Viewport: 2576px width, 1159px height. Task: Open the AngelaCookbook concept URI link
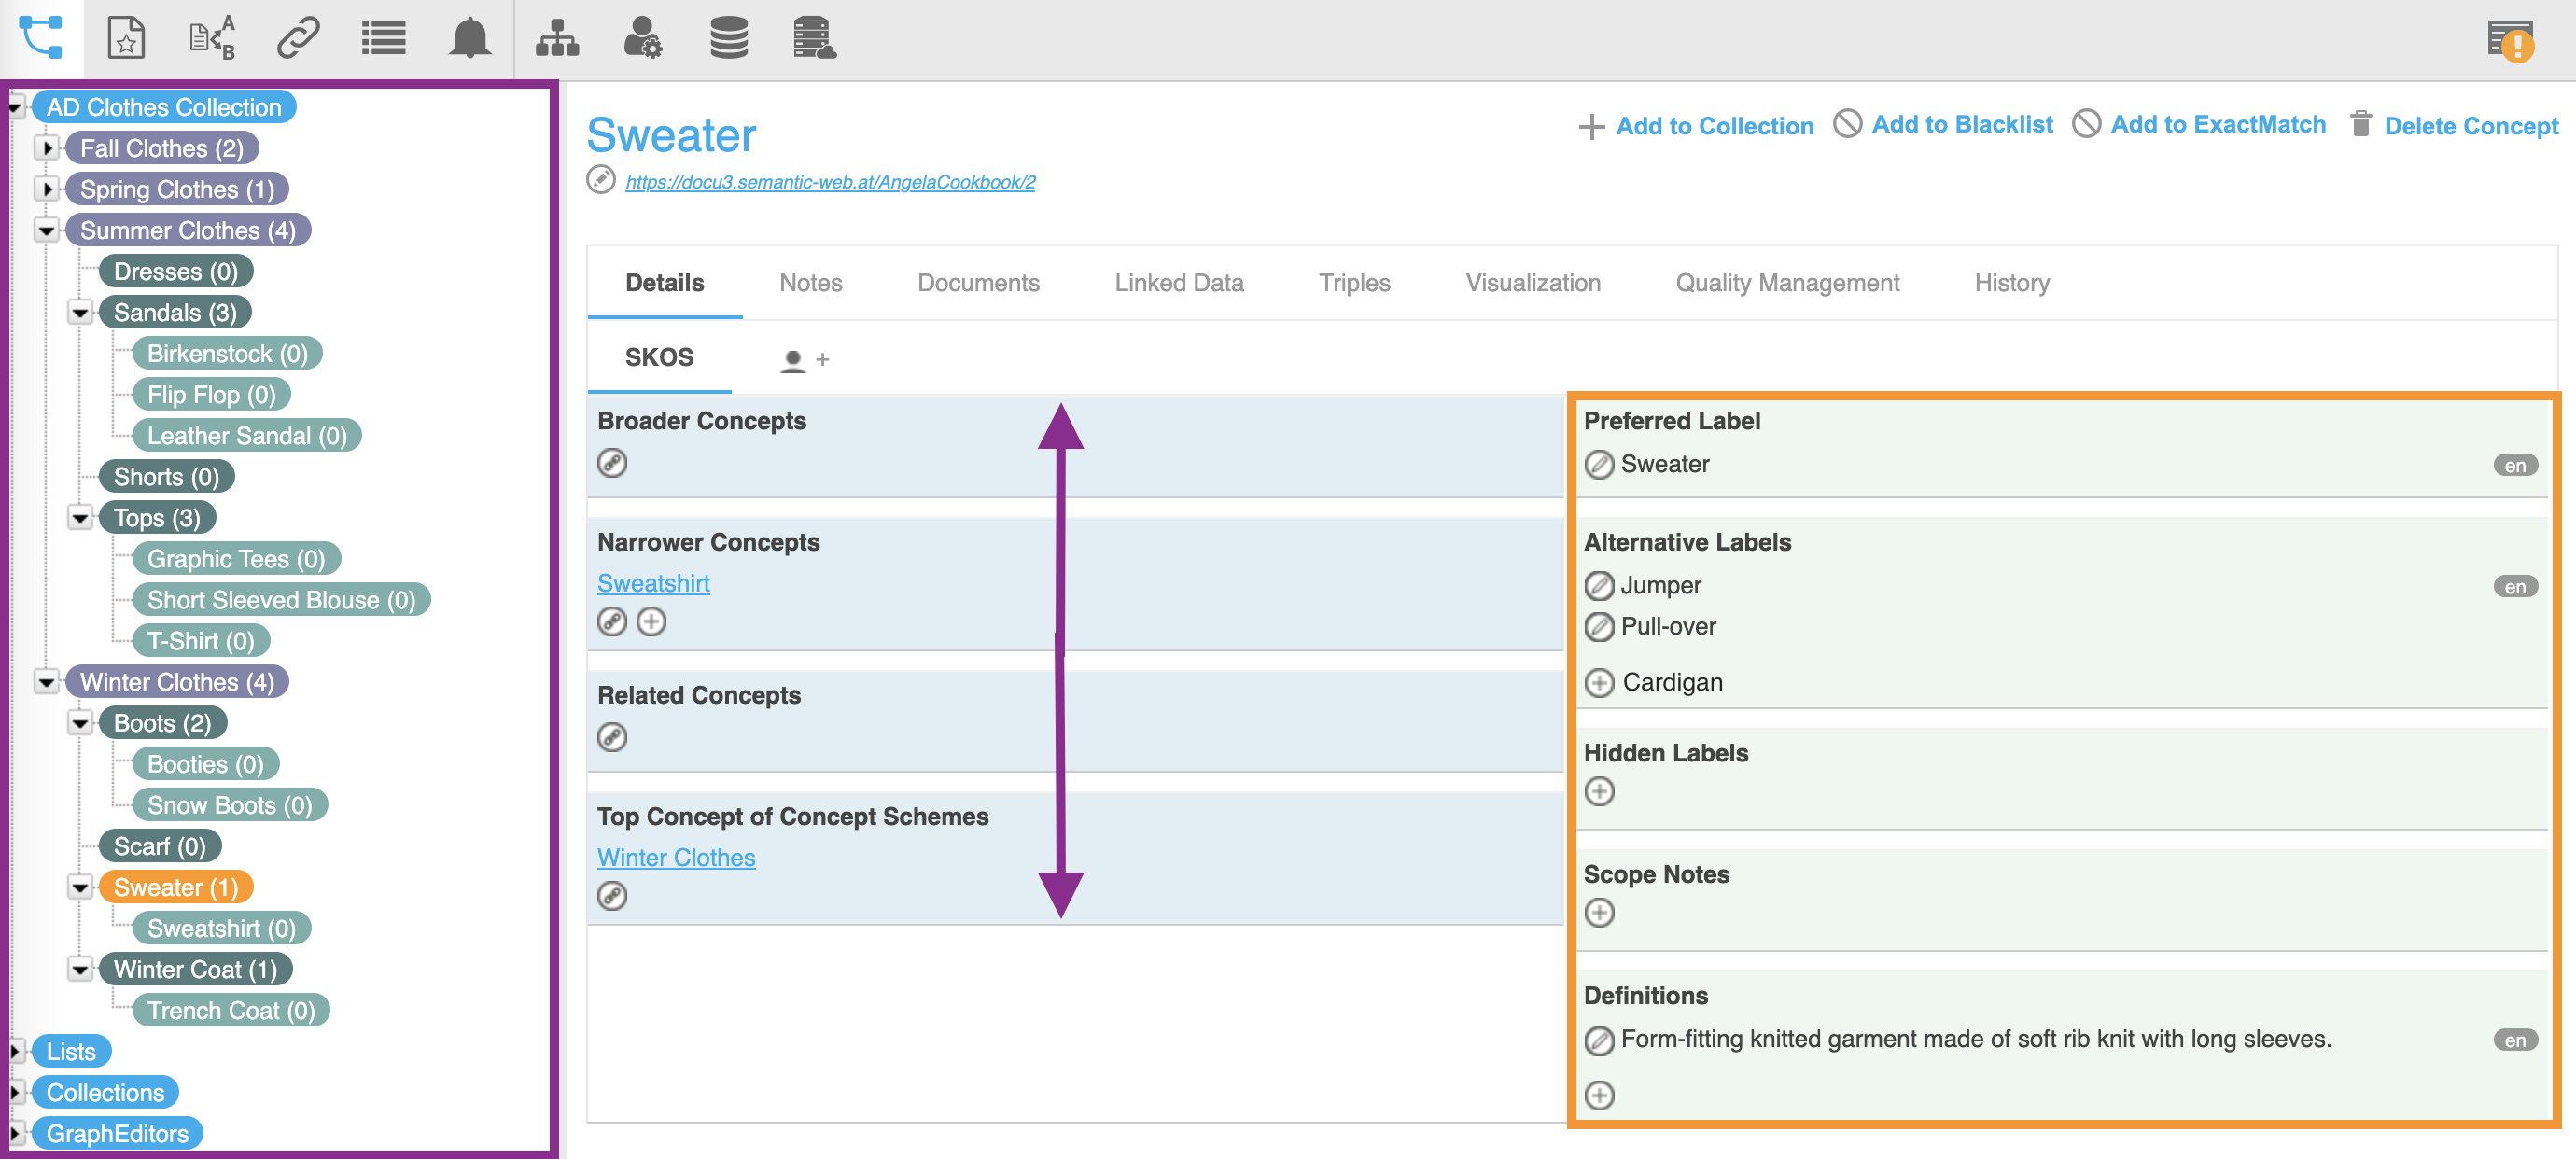(x=830, y=182)
